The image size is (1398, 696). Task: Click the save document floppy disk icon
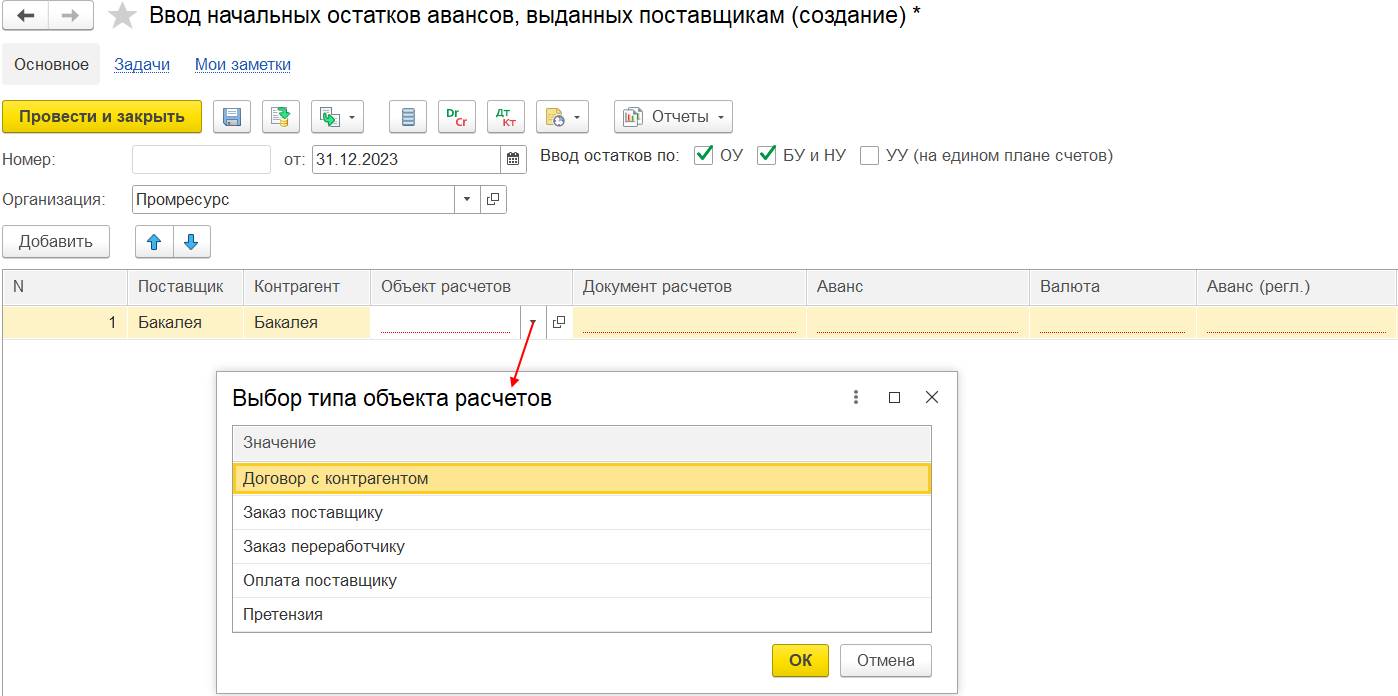point(231,117)
